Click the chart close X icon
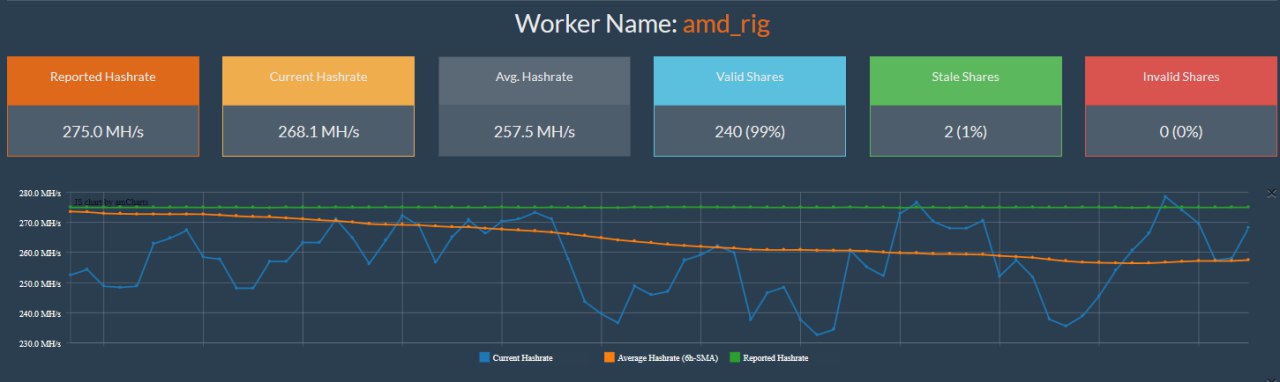The width and height of the screenshot is (1280, 382). click(x=1272, y=192)
